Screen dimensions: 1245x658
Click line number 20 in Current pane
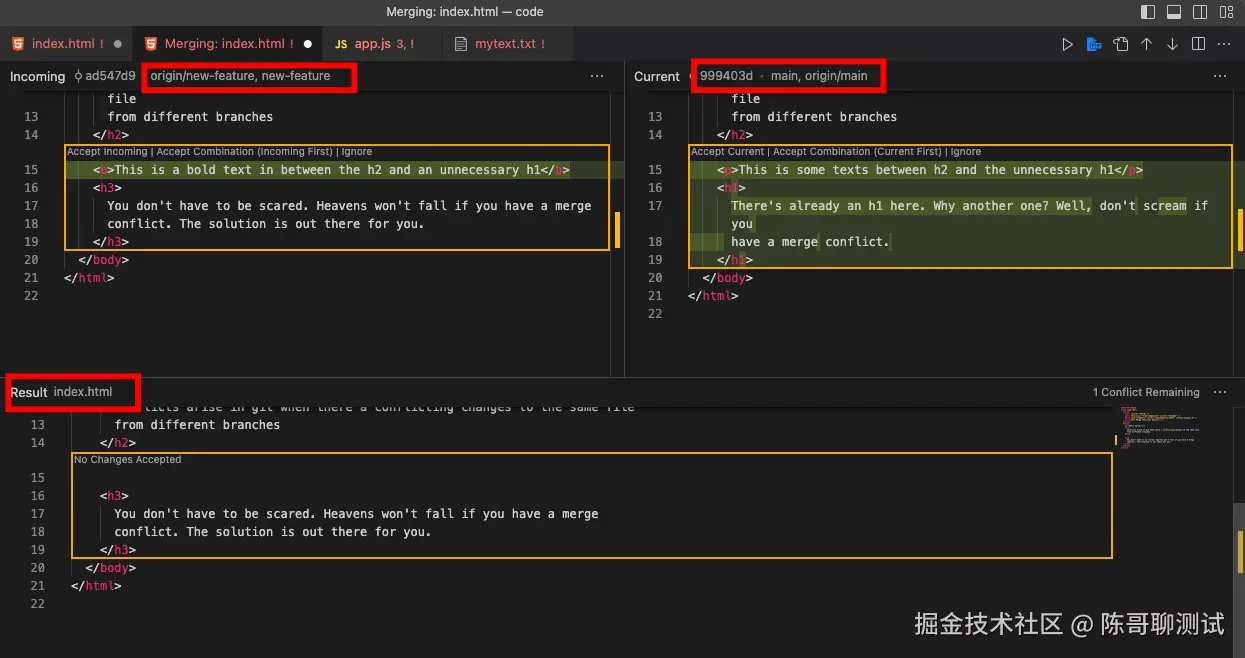655,278
